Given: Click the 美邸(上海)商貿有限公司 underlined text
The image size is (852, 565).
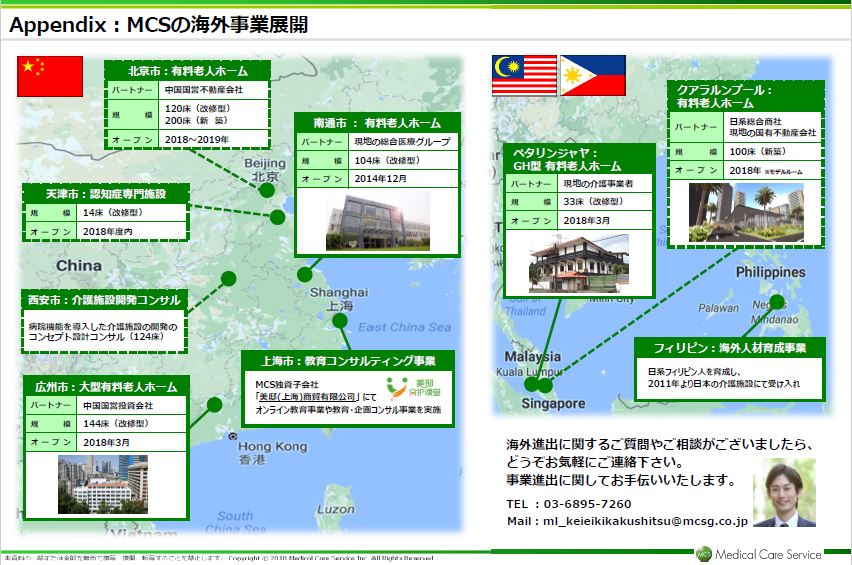Looking at the screenshot, I should (307, 397).
